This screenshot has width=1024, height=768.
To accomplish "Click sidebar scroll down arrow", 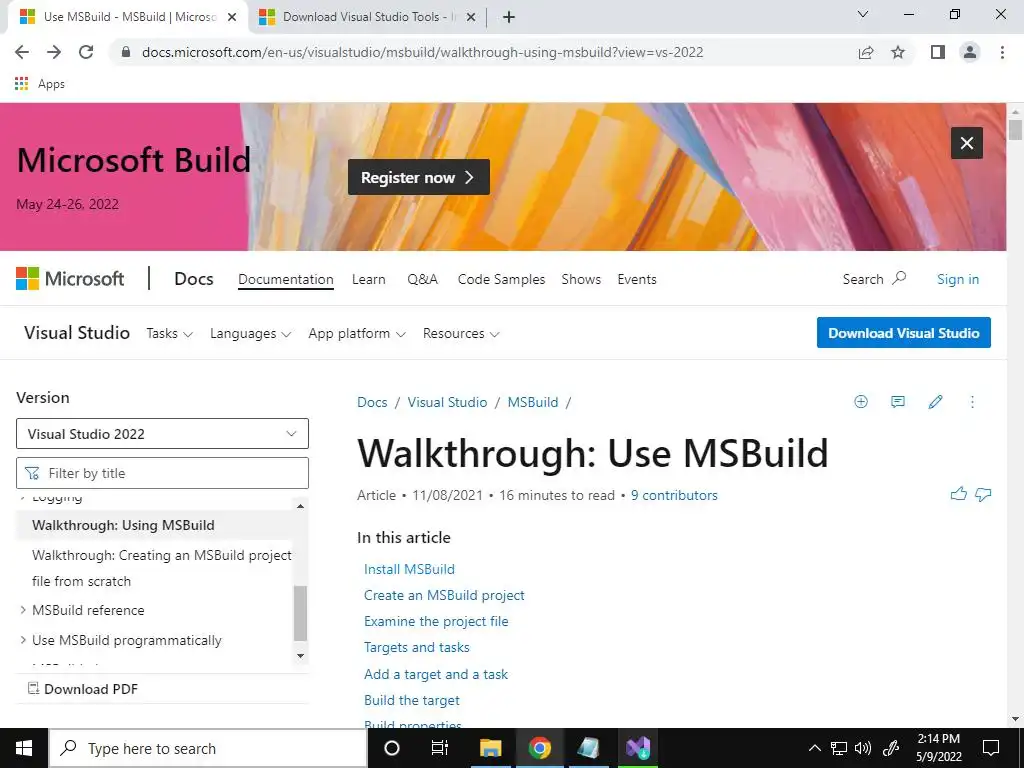I will pyautogui.click(x=300, y=656).
